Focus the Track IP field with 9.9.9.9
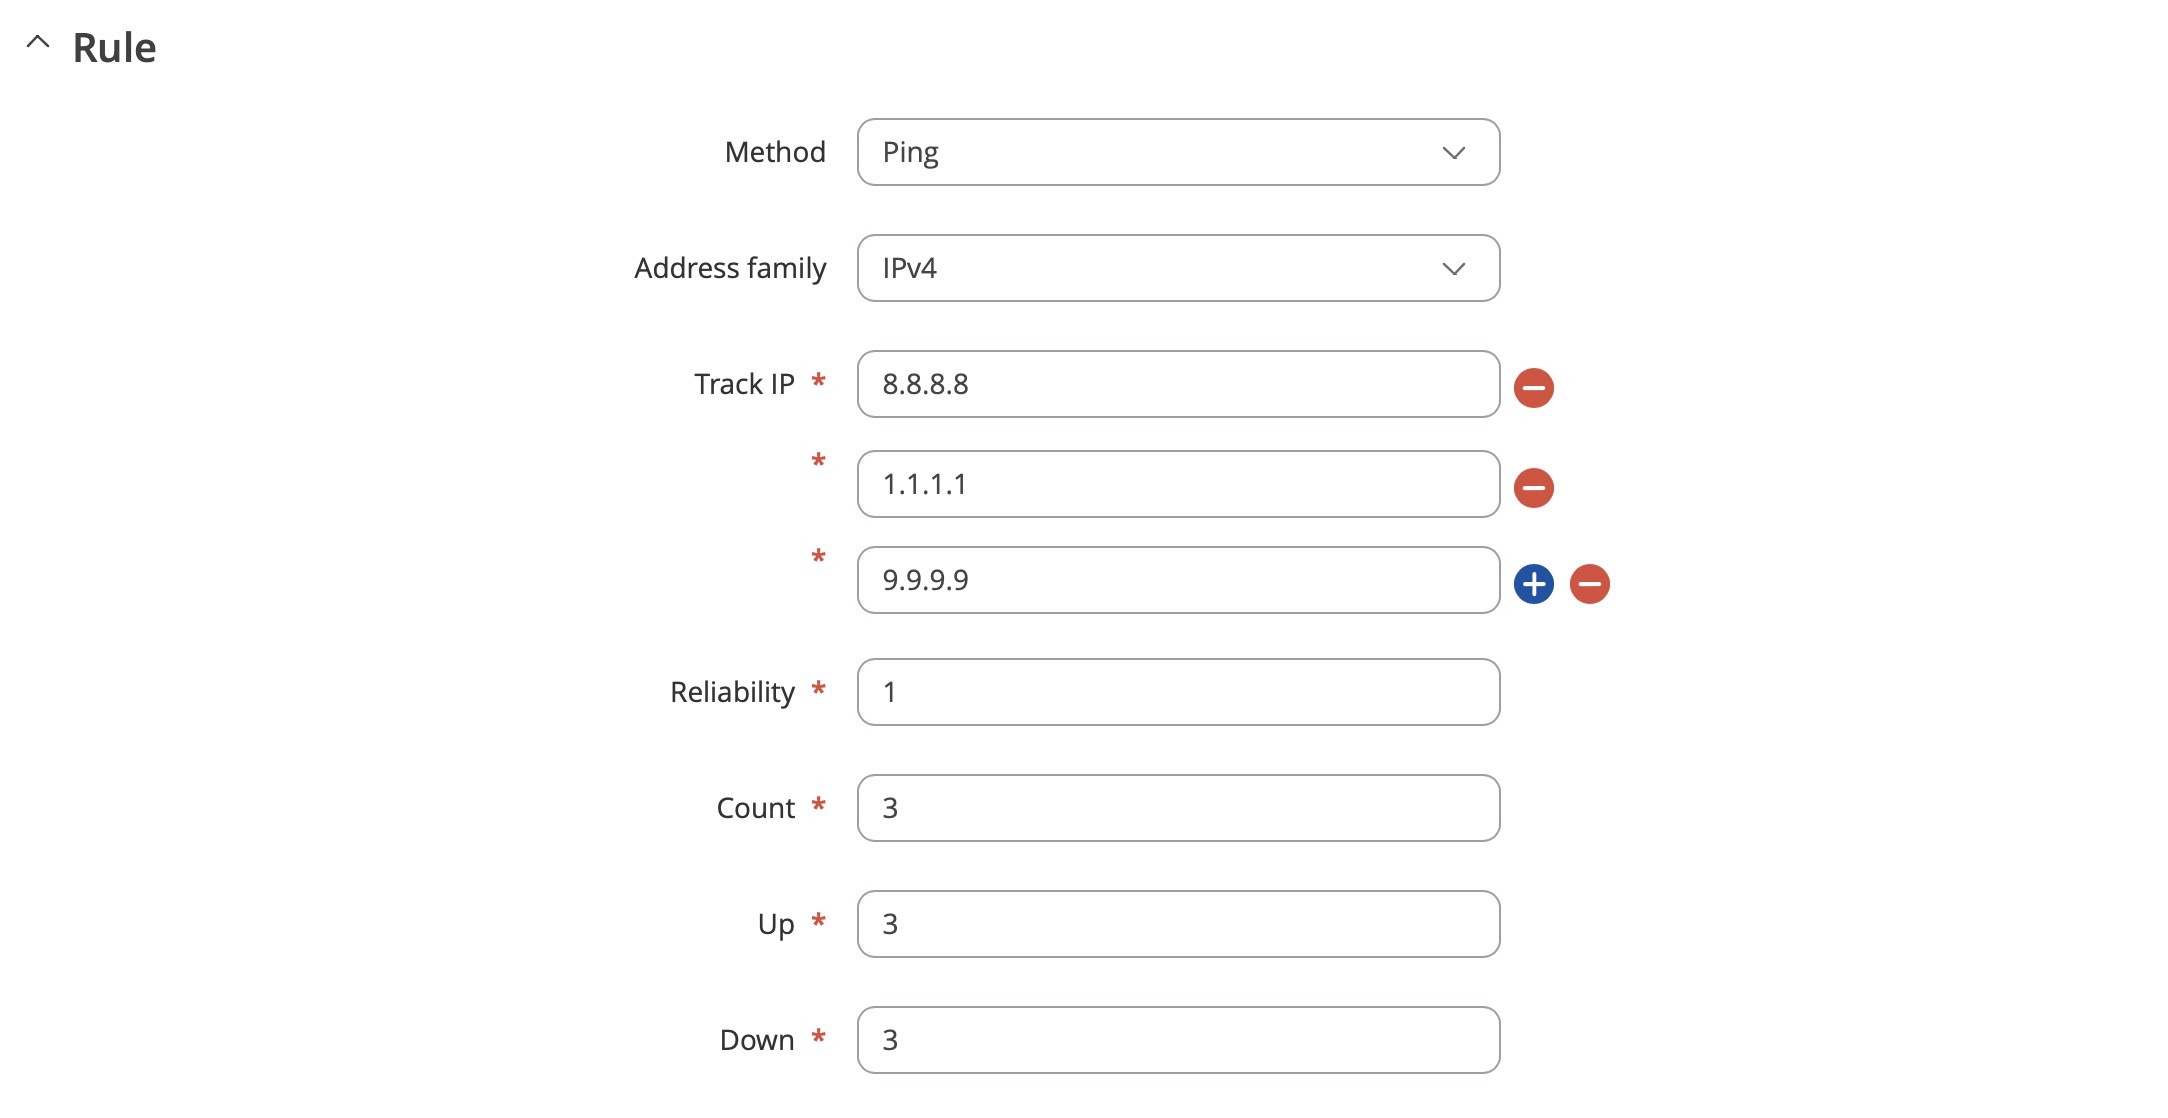Screen dimensions: 2168x1118 1178,580
